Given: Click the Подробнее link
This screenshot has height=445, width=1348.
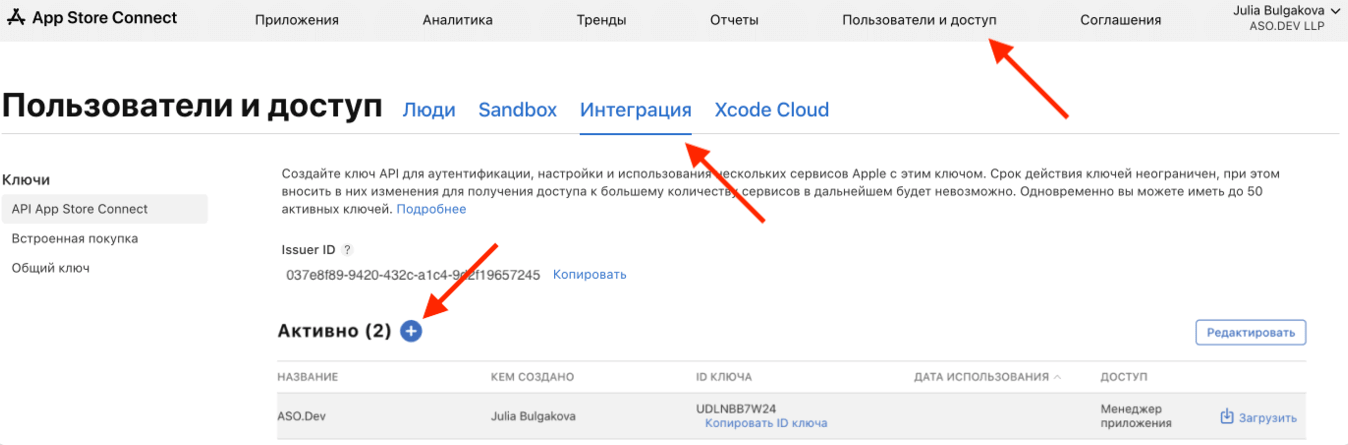Looking at the screenshot, I should [x=431, y=209].
